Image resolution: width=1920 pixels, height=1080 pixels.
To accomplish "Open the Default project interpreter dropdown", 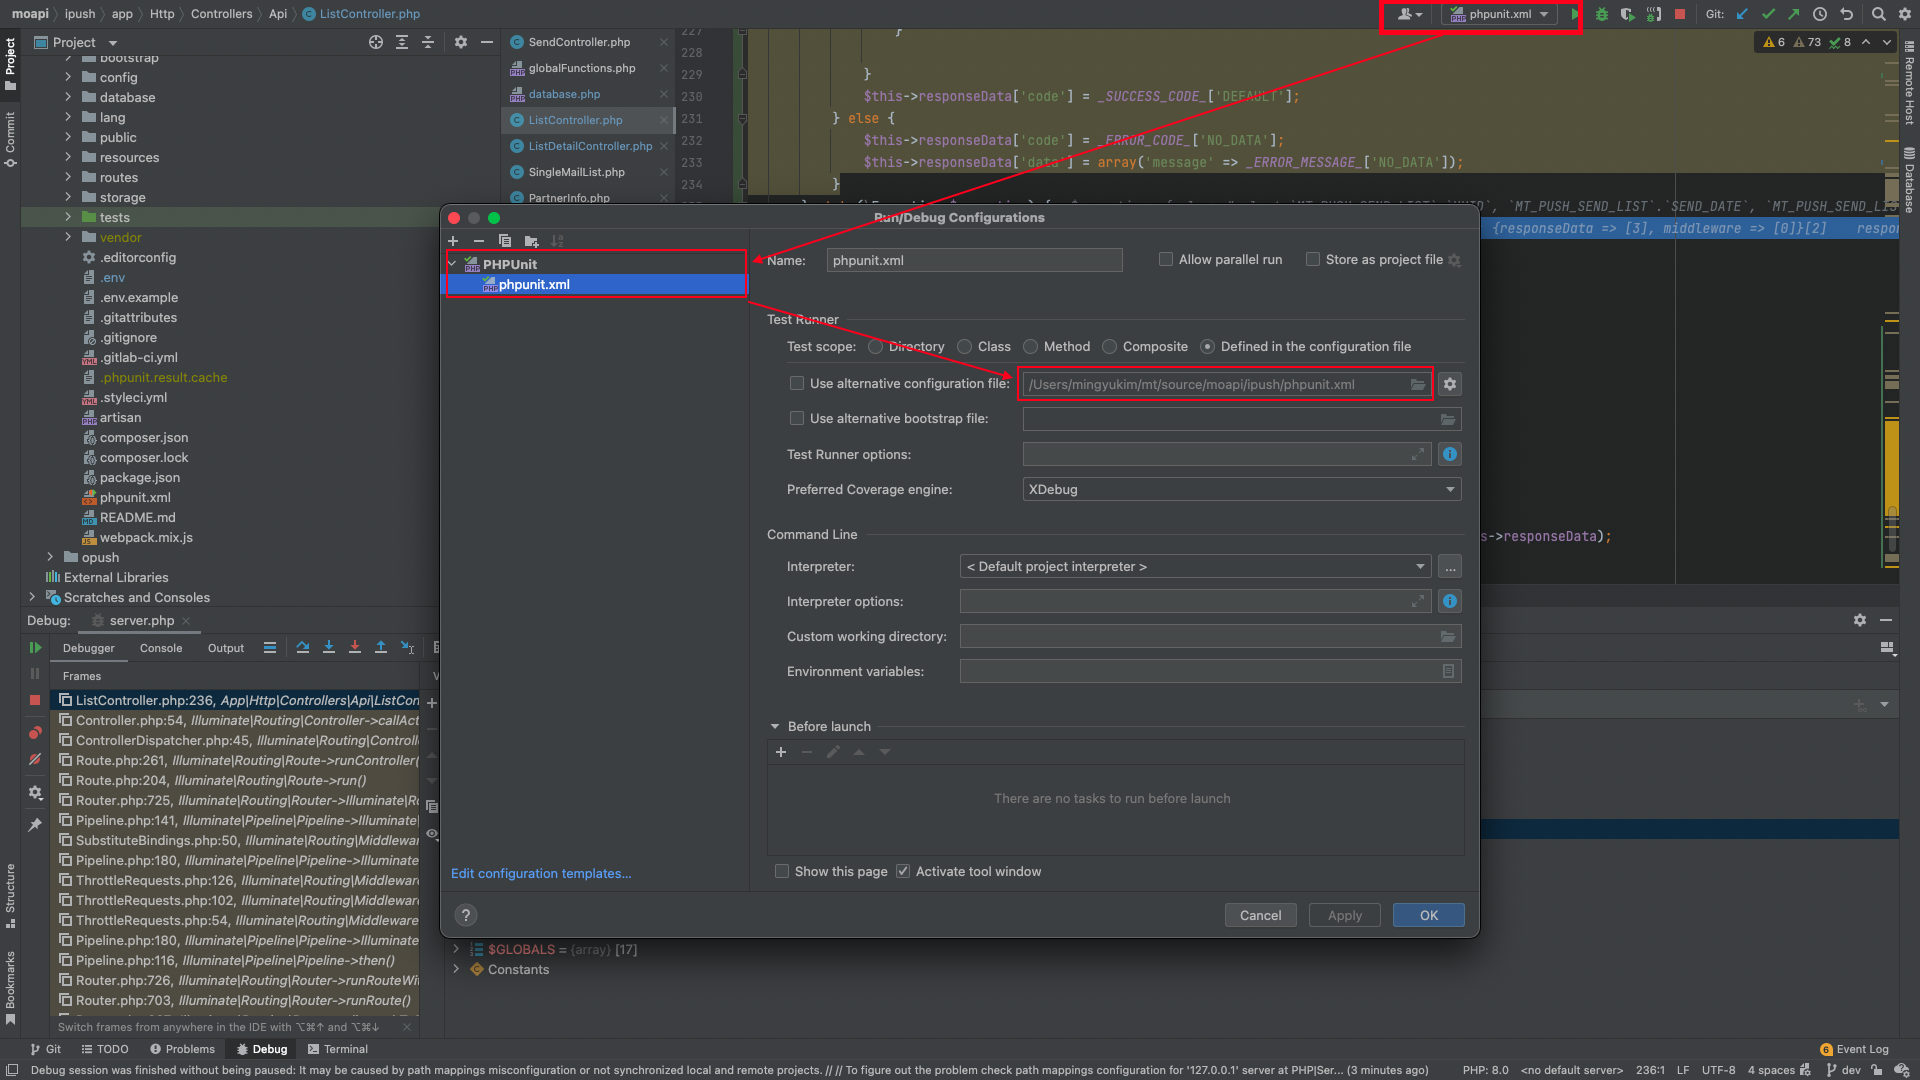I will point(1195,567).
